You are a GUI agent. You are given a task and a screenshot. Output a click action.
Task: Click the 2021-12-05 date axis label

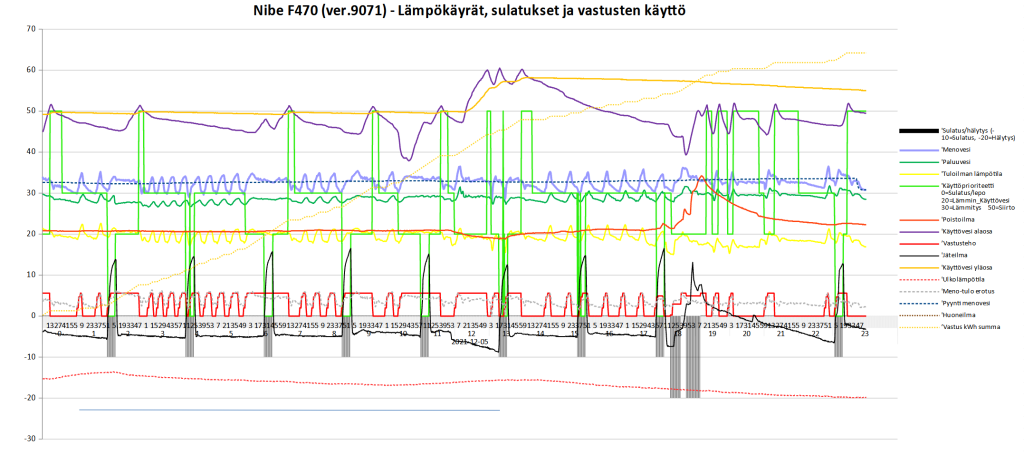pyautogui.click(x=471, y=340)
